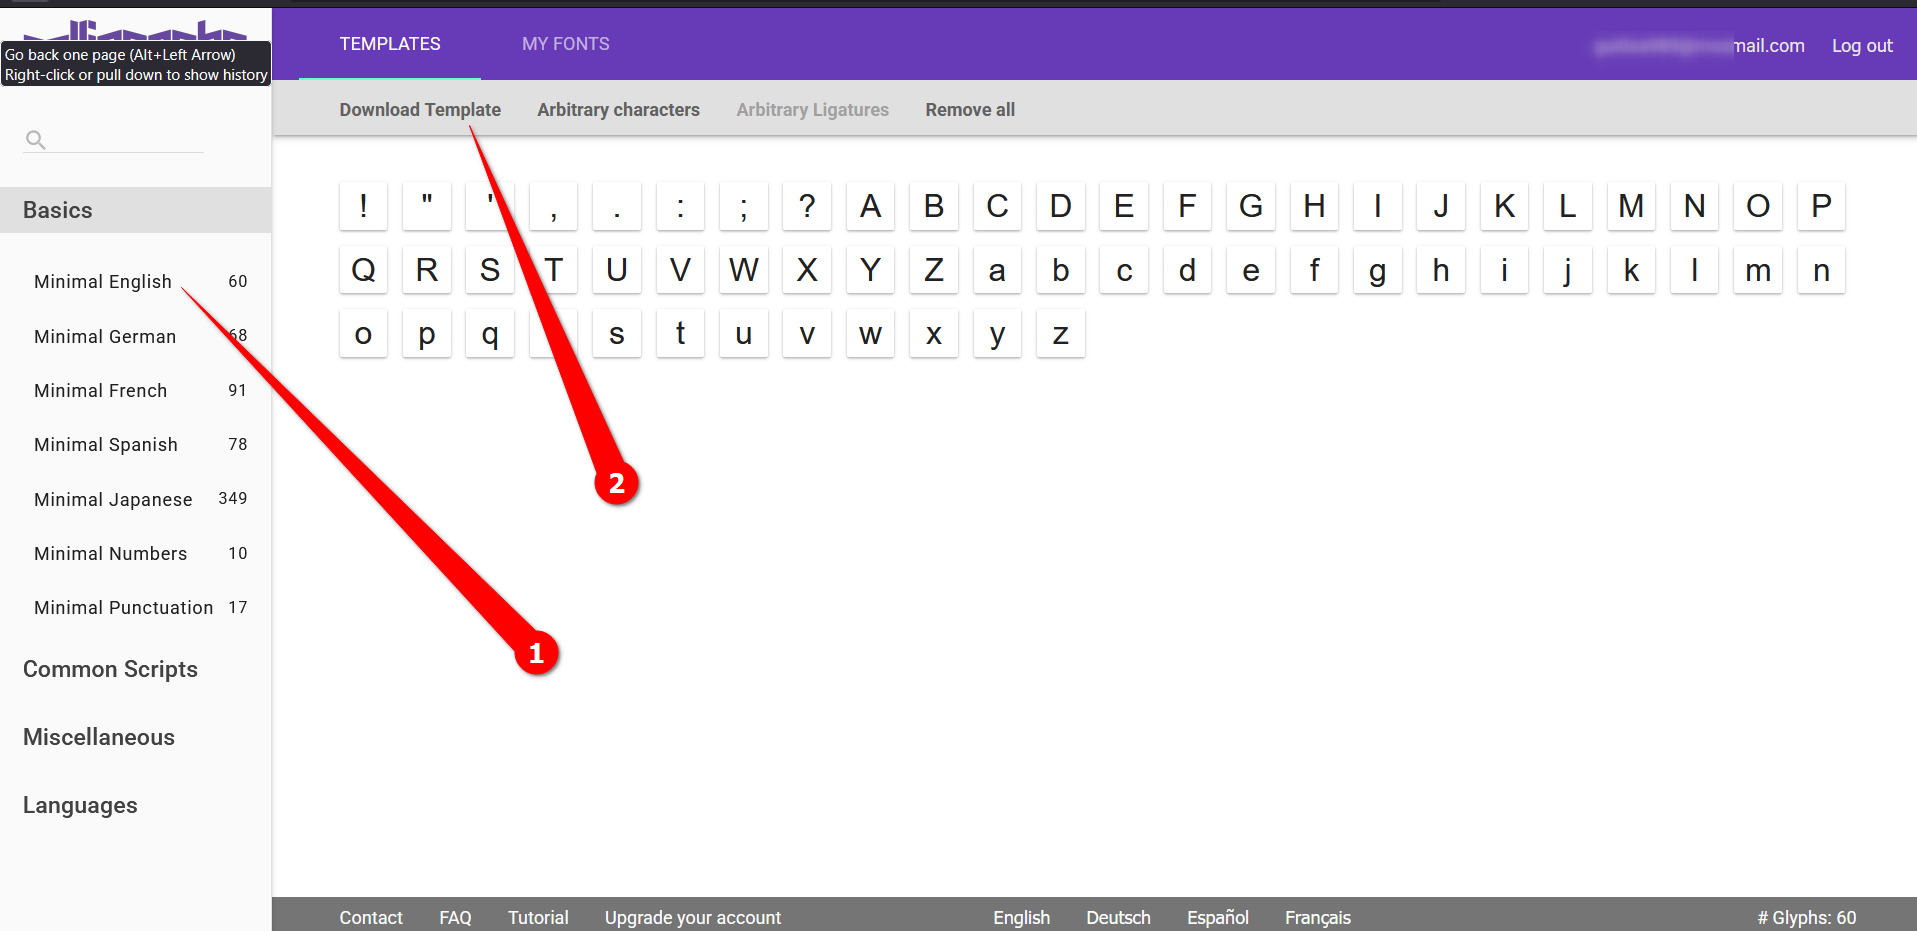This screenshot has width=1917, height=931.
Task: Click the lowercase s glyph tile
Action: (x=617, y=334)
